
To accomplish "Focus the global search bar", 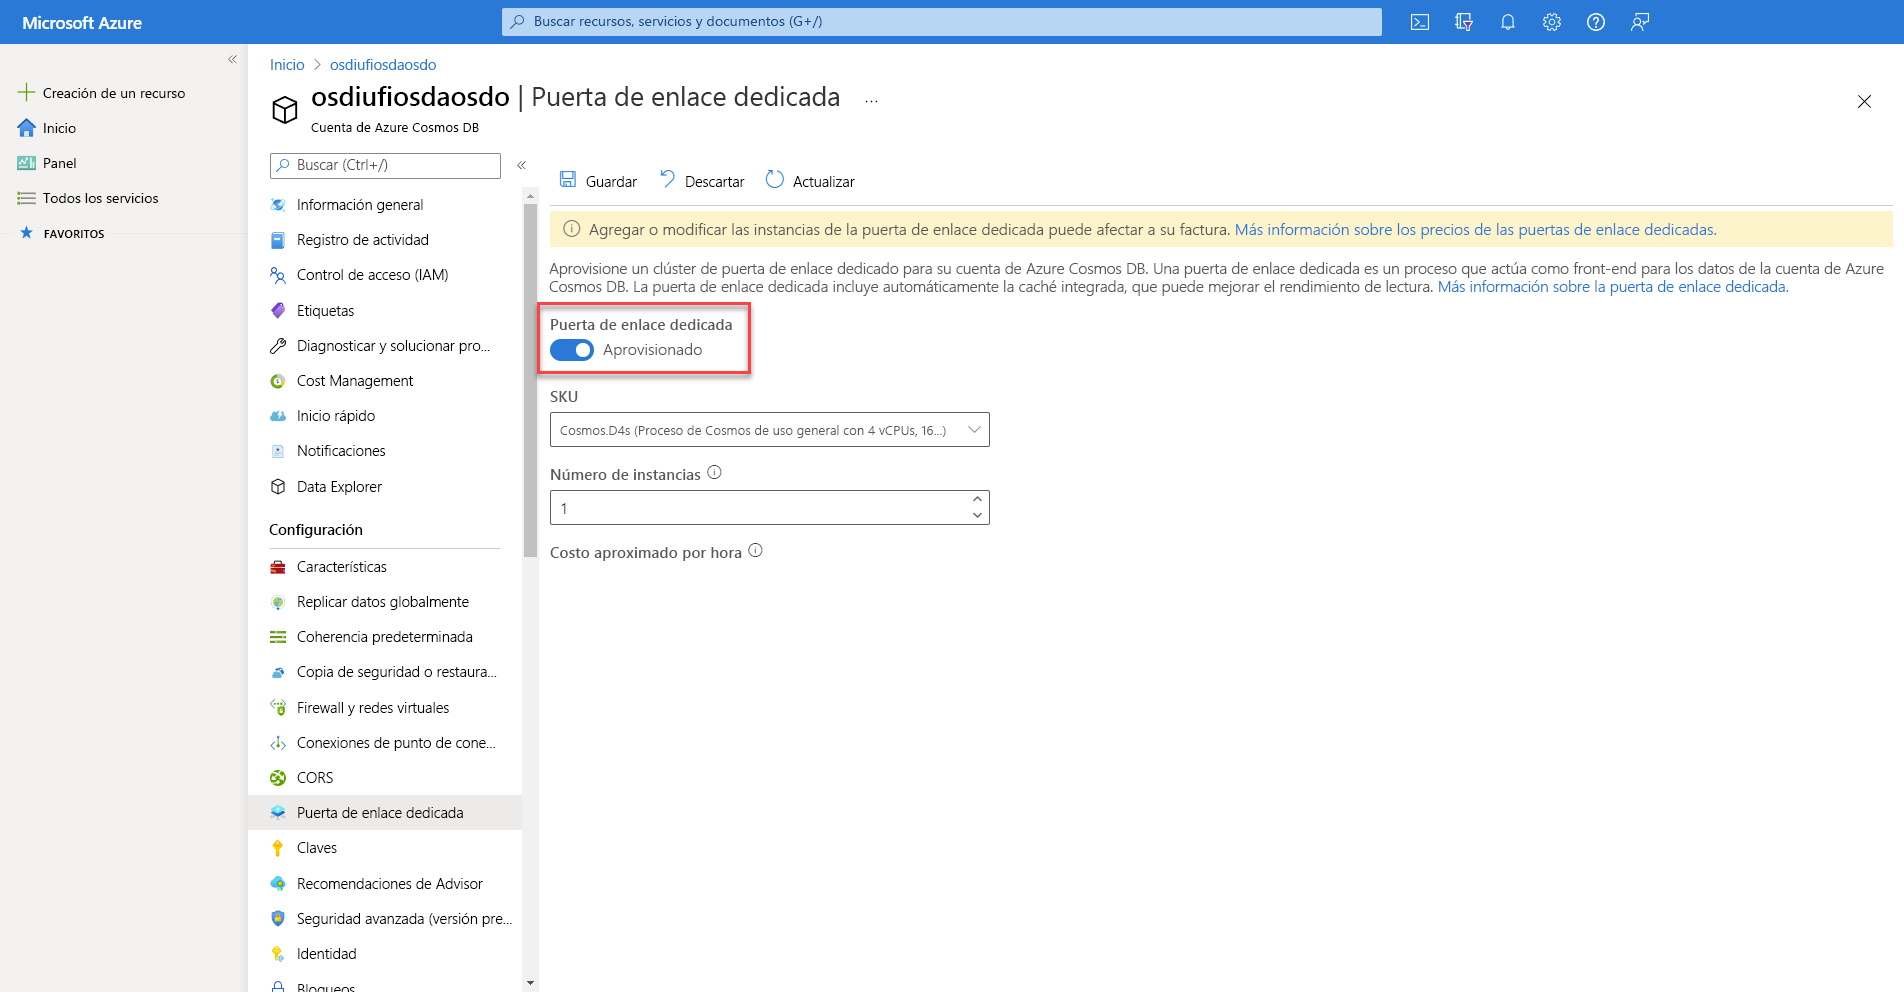I will pyautogui.click(x=942, y=22).
